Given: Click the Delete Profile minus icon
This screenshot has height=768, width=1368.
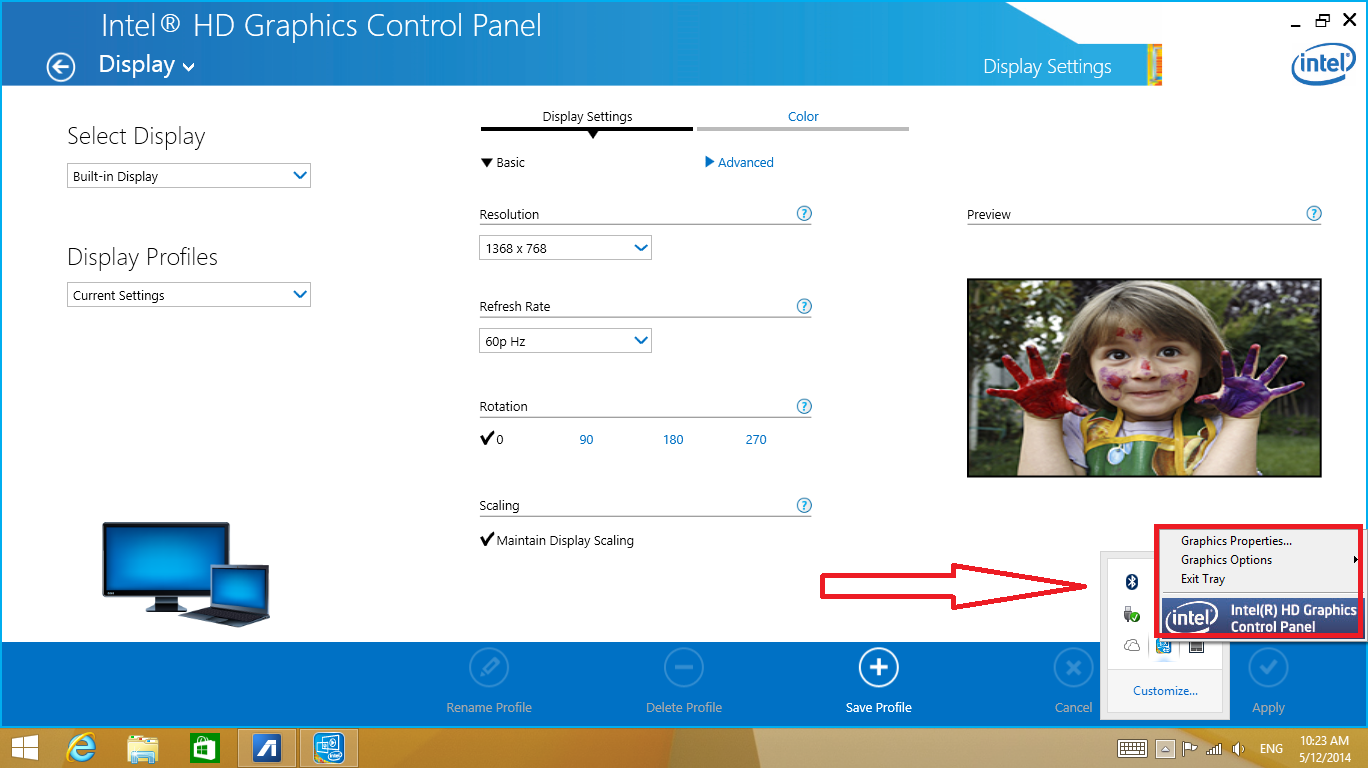Looking at the screenshot, I should click(684, 668).
